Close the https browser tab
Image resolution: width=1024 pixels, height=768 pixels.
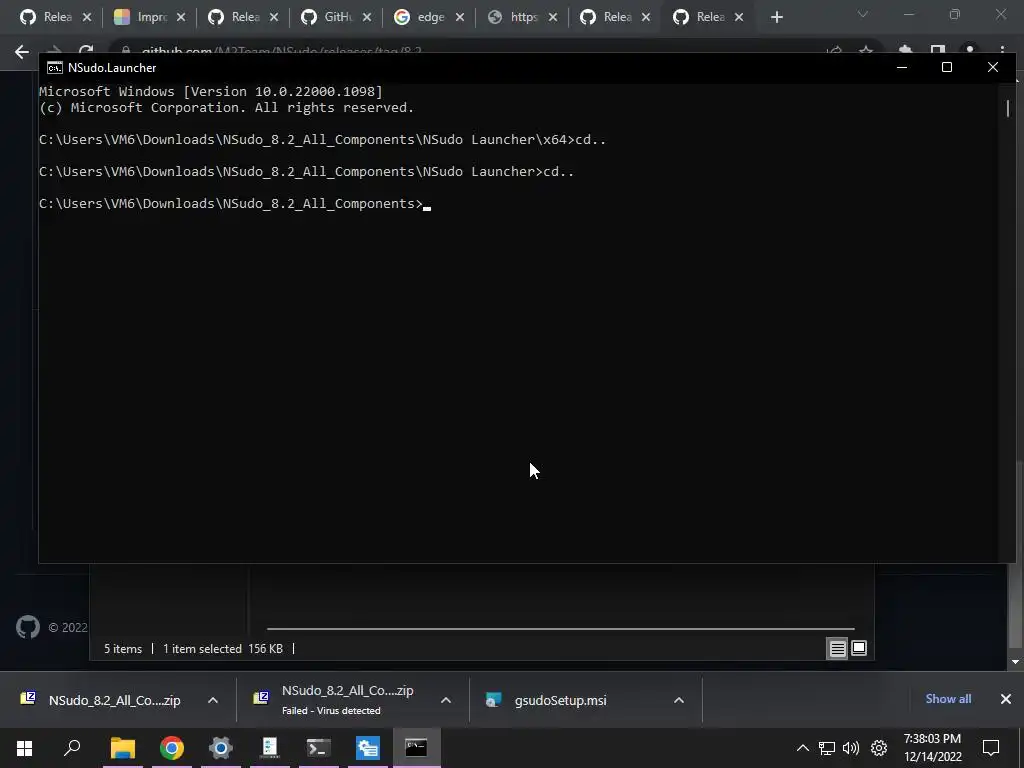pyautogui.click(x=553, y=18)
